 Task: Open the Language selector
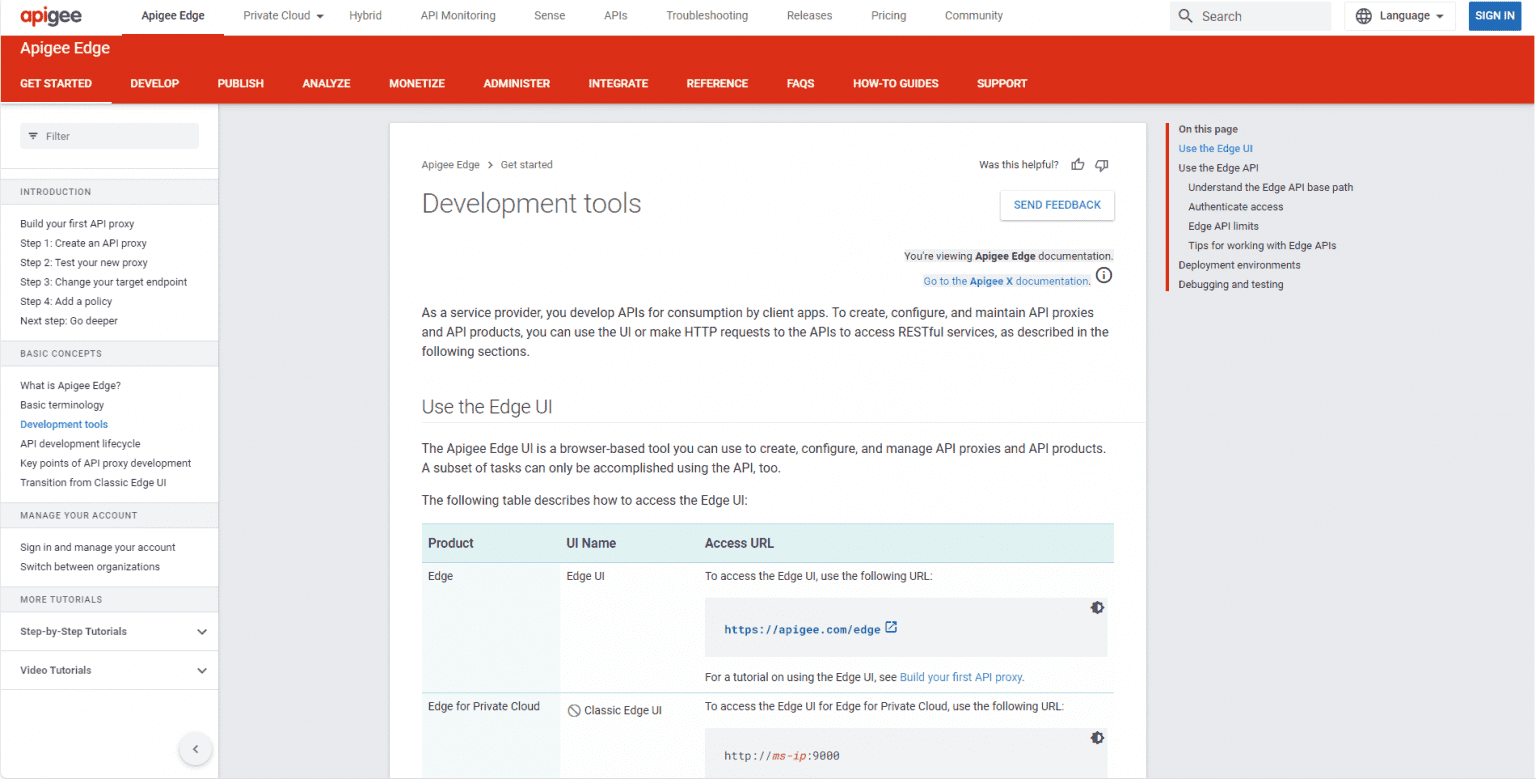[1399, 15]
